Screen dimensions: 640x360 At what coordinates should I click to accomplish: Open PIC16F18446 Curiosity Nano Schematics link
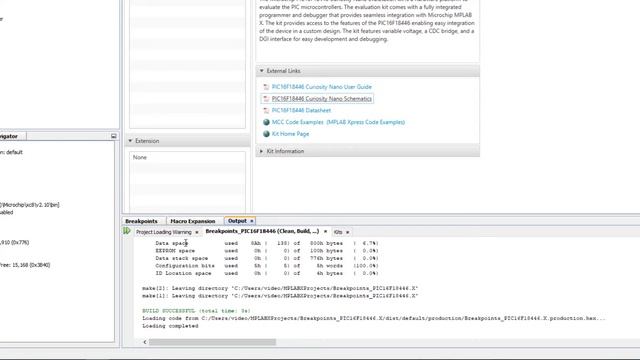[x=322, y=99]
